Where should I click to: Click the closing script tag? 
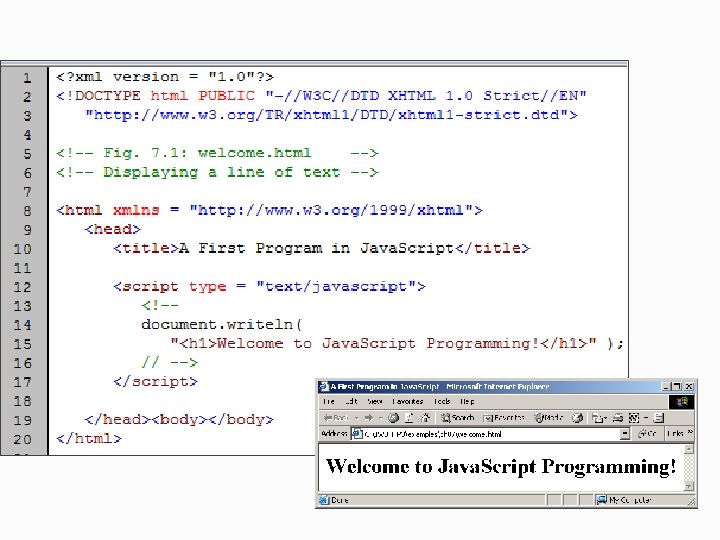(x=156, y=382)
